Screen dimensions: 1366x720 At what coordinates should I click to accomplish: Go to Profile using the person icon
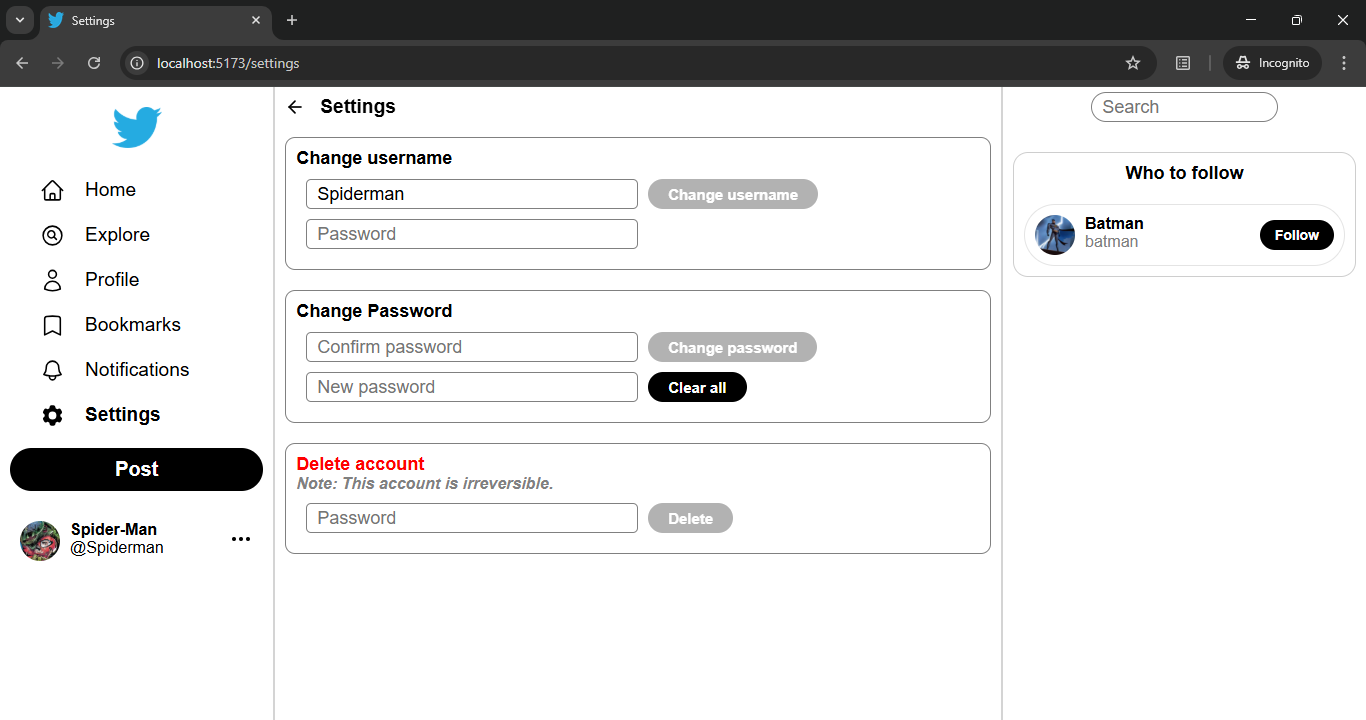pyautogui.click(x=52, y=280)
